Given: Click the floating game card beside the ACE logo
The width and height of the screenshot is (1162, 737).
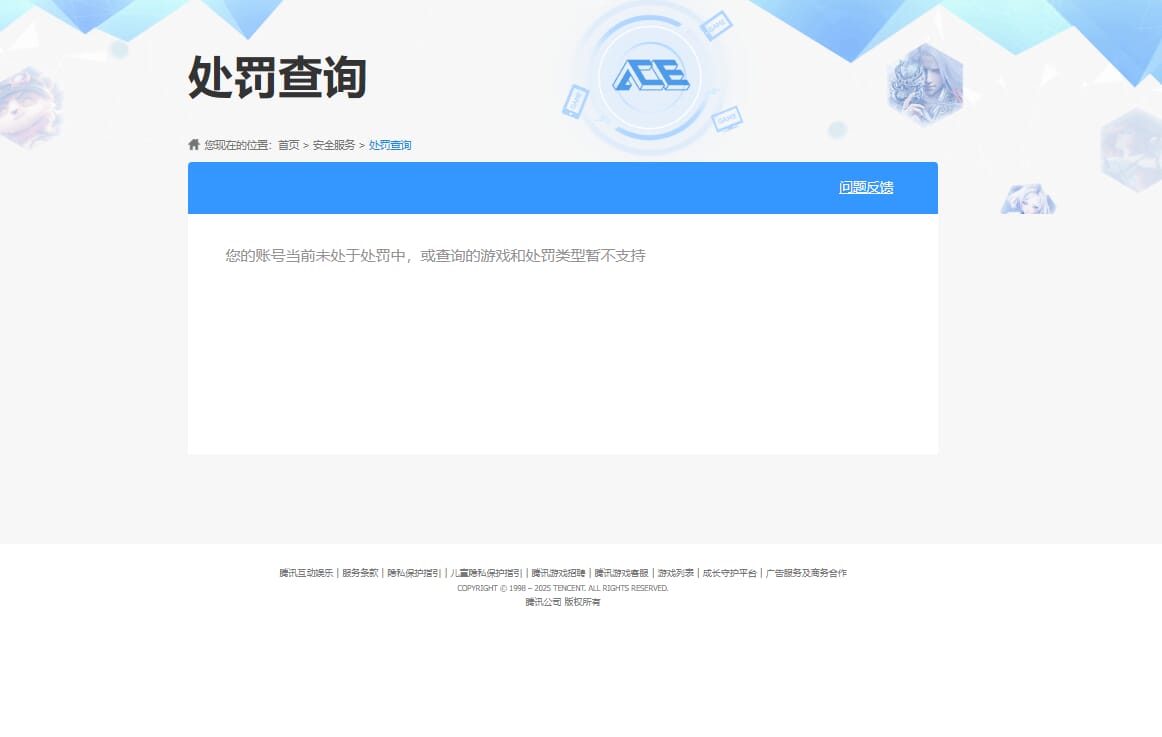Looking at the screenshot, I should pos(717,25).
